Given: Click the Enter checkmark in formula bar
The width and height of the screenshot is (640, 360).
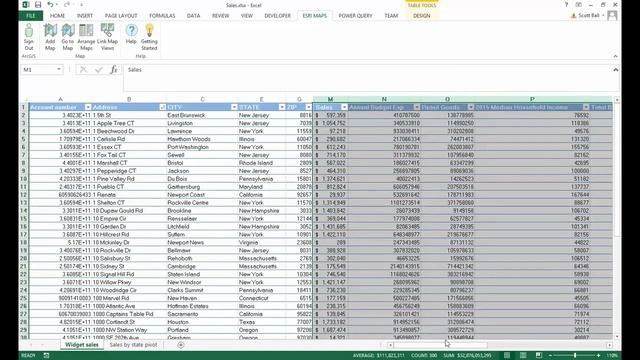Looking at the screenshot, I should (x=98, y=70).
